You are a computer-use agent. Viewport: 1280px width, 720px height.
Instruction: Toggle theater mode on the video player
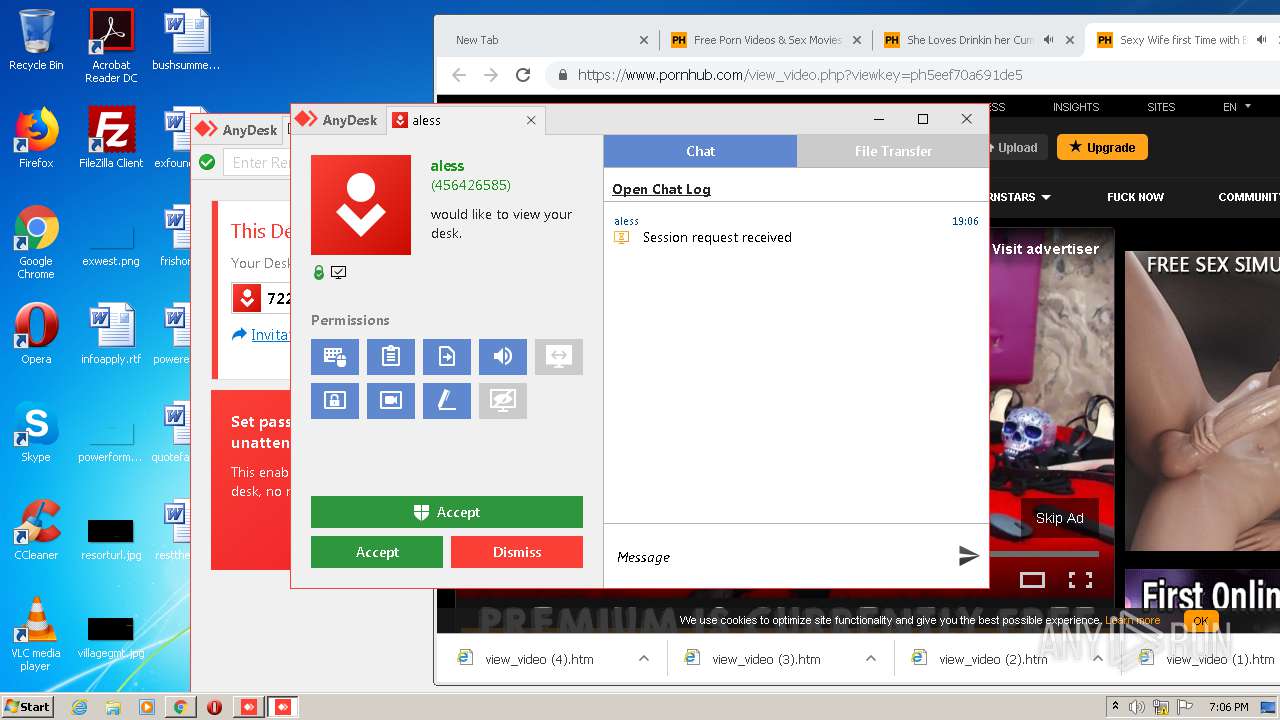point(1032,580)
